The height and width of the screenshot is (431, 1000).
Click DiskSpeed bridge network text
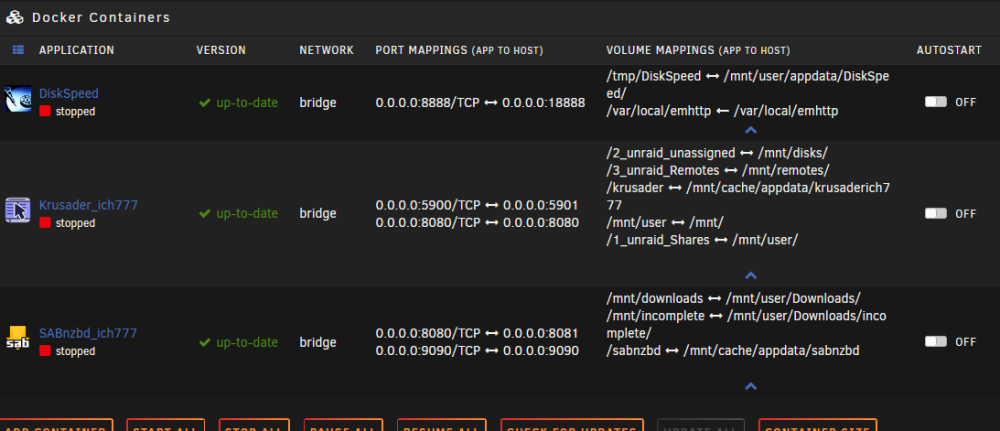[318, 103]
